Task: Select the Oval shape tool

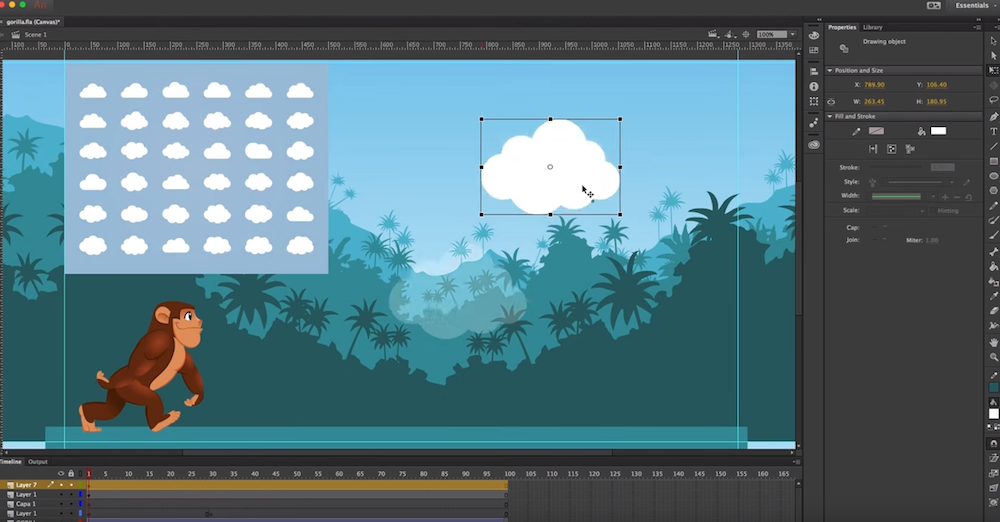Action: click(993, 176)
